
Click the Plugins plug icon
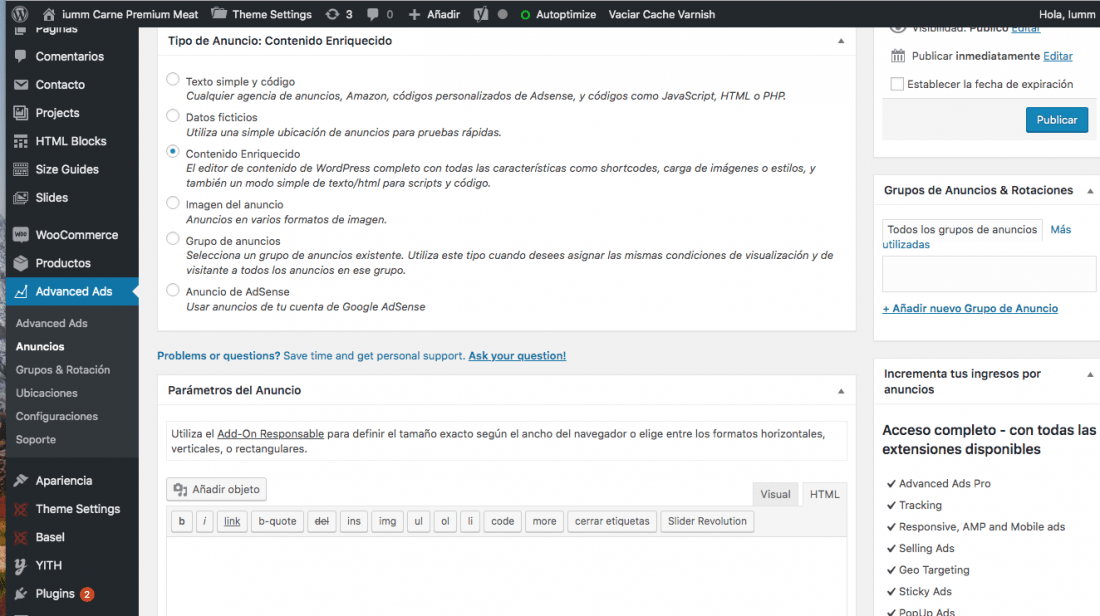(20, 594)
